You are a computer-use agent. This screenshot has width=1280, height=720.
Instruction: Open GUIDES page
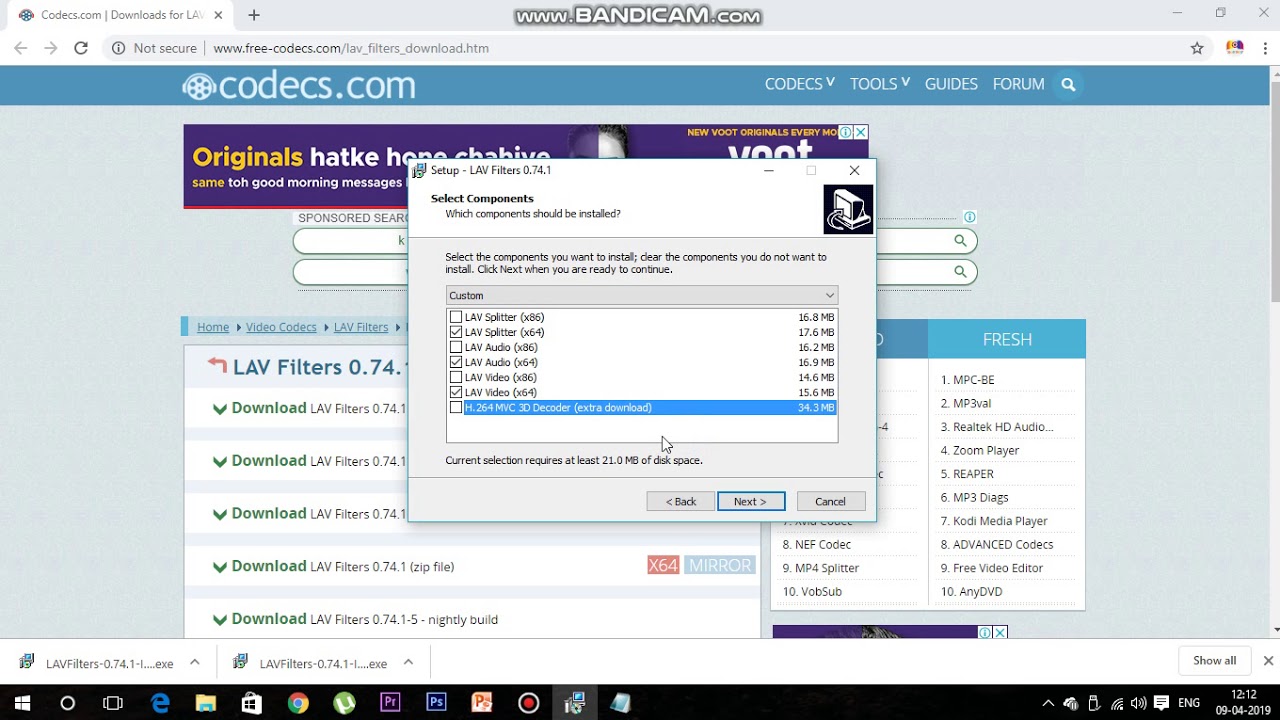951,84
